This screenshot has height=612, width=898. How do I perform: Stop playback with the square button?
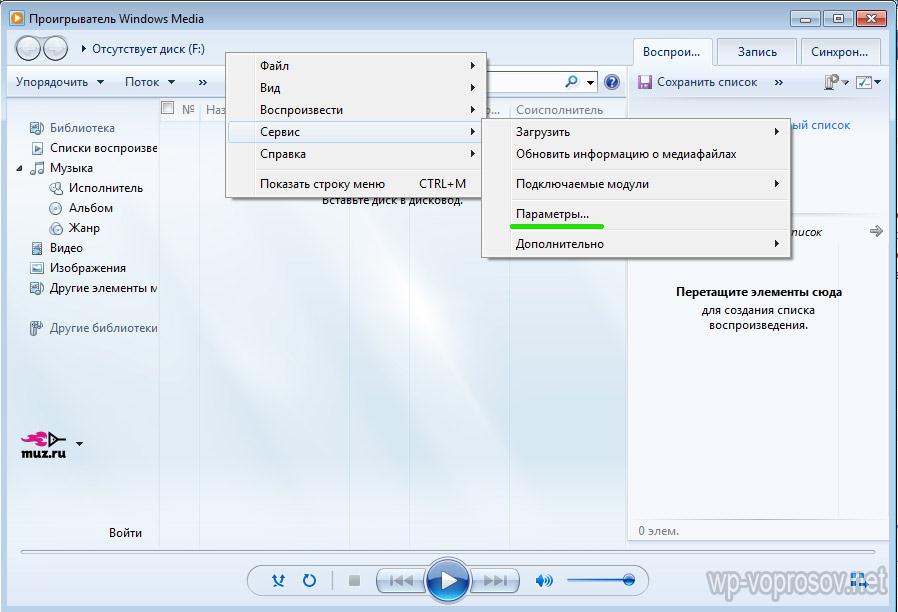click(355, 581)
